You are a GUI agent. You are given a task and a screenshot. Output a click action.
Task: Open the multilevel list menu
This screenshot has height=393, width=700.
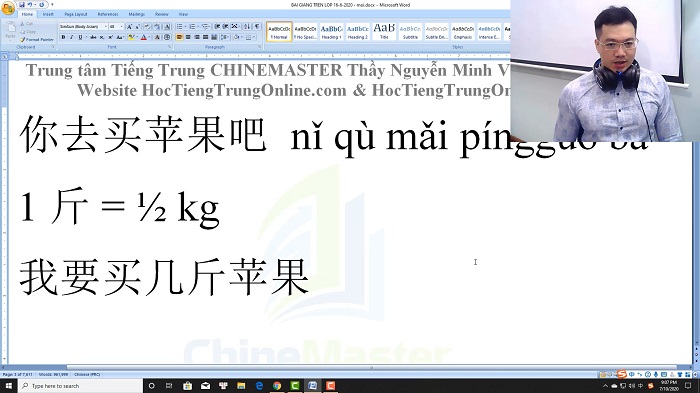206,27
